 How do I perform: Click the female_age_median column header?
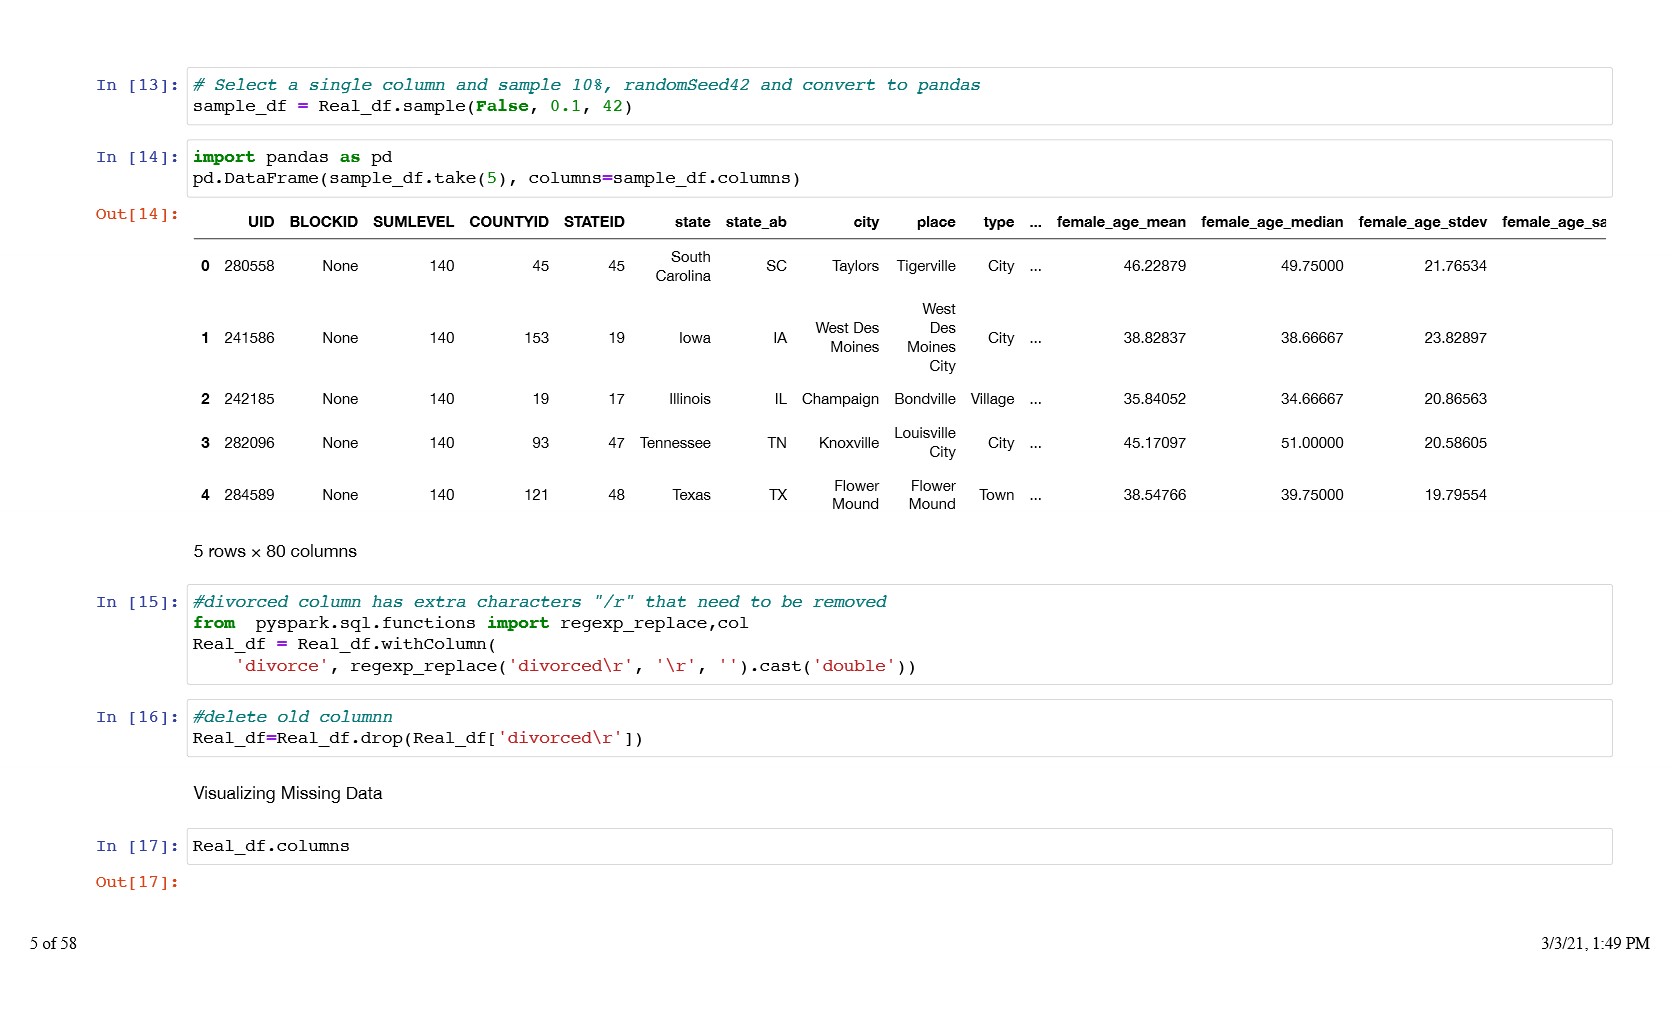tap(1272, 222)
